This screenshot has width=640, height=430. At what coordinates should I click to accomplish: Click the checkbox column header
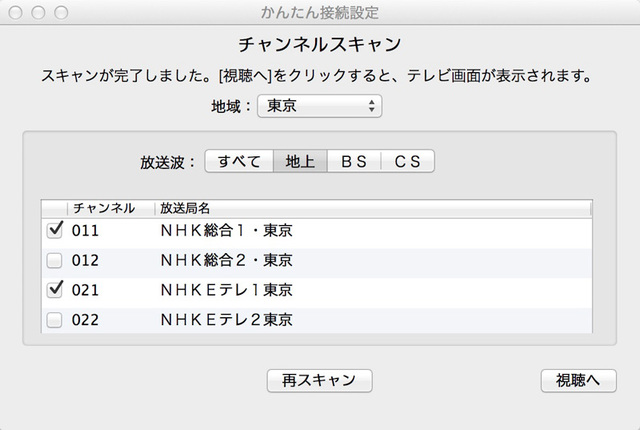pyautogui.click(x=54, y=208)
